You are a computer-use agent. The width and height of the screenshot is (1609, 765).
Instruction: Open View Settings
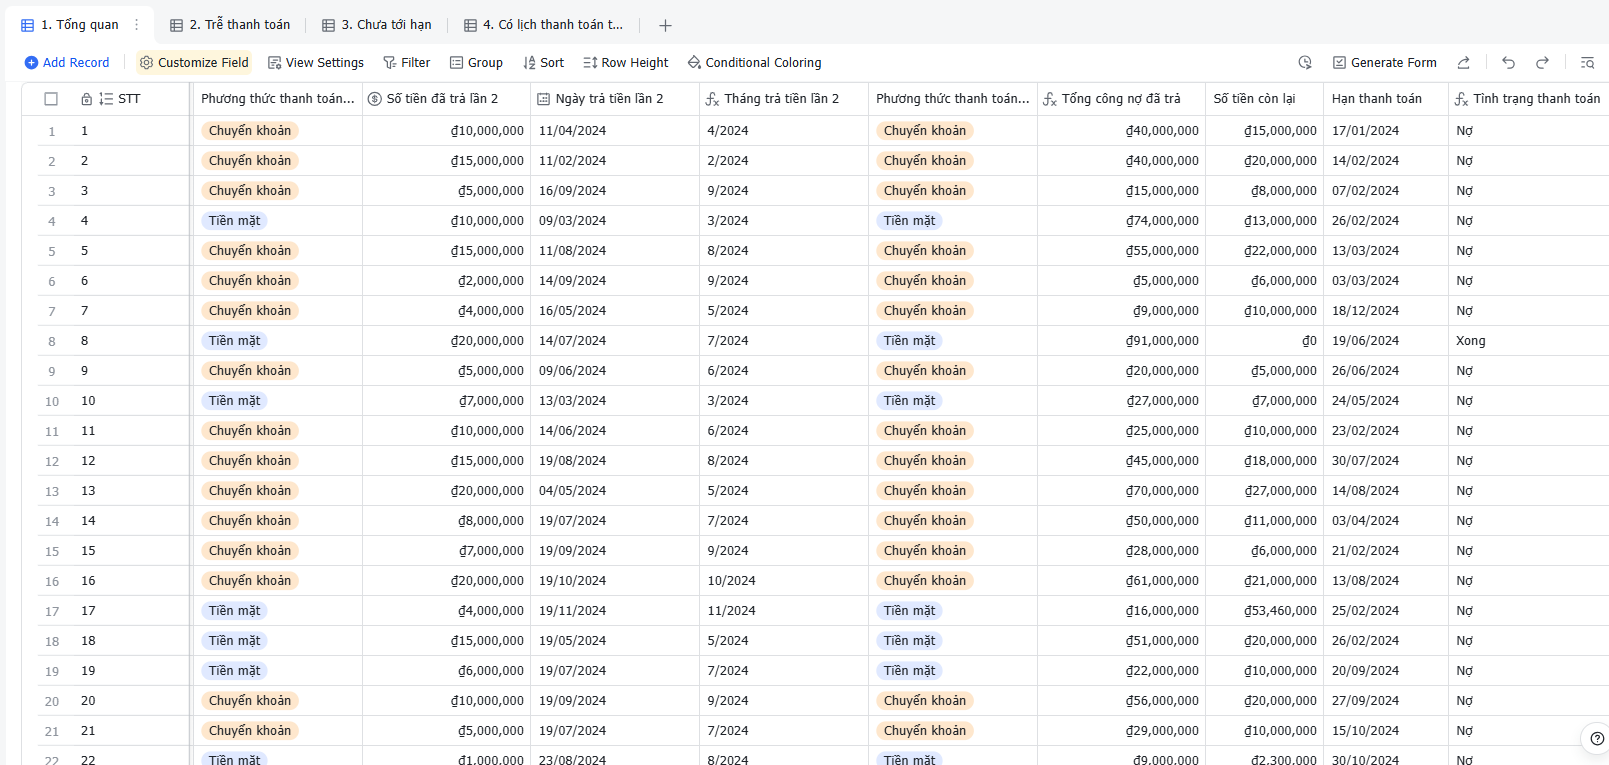316,62
